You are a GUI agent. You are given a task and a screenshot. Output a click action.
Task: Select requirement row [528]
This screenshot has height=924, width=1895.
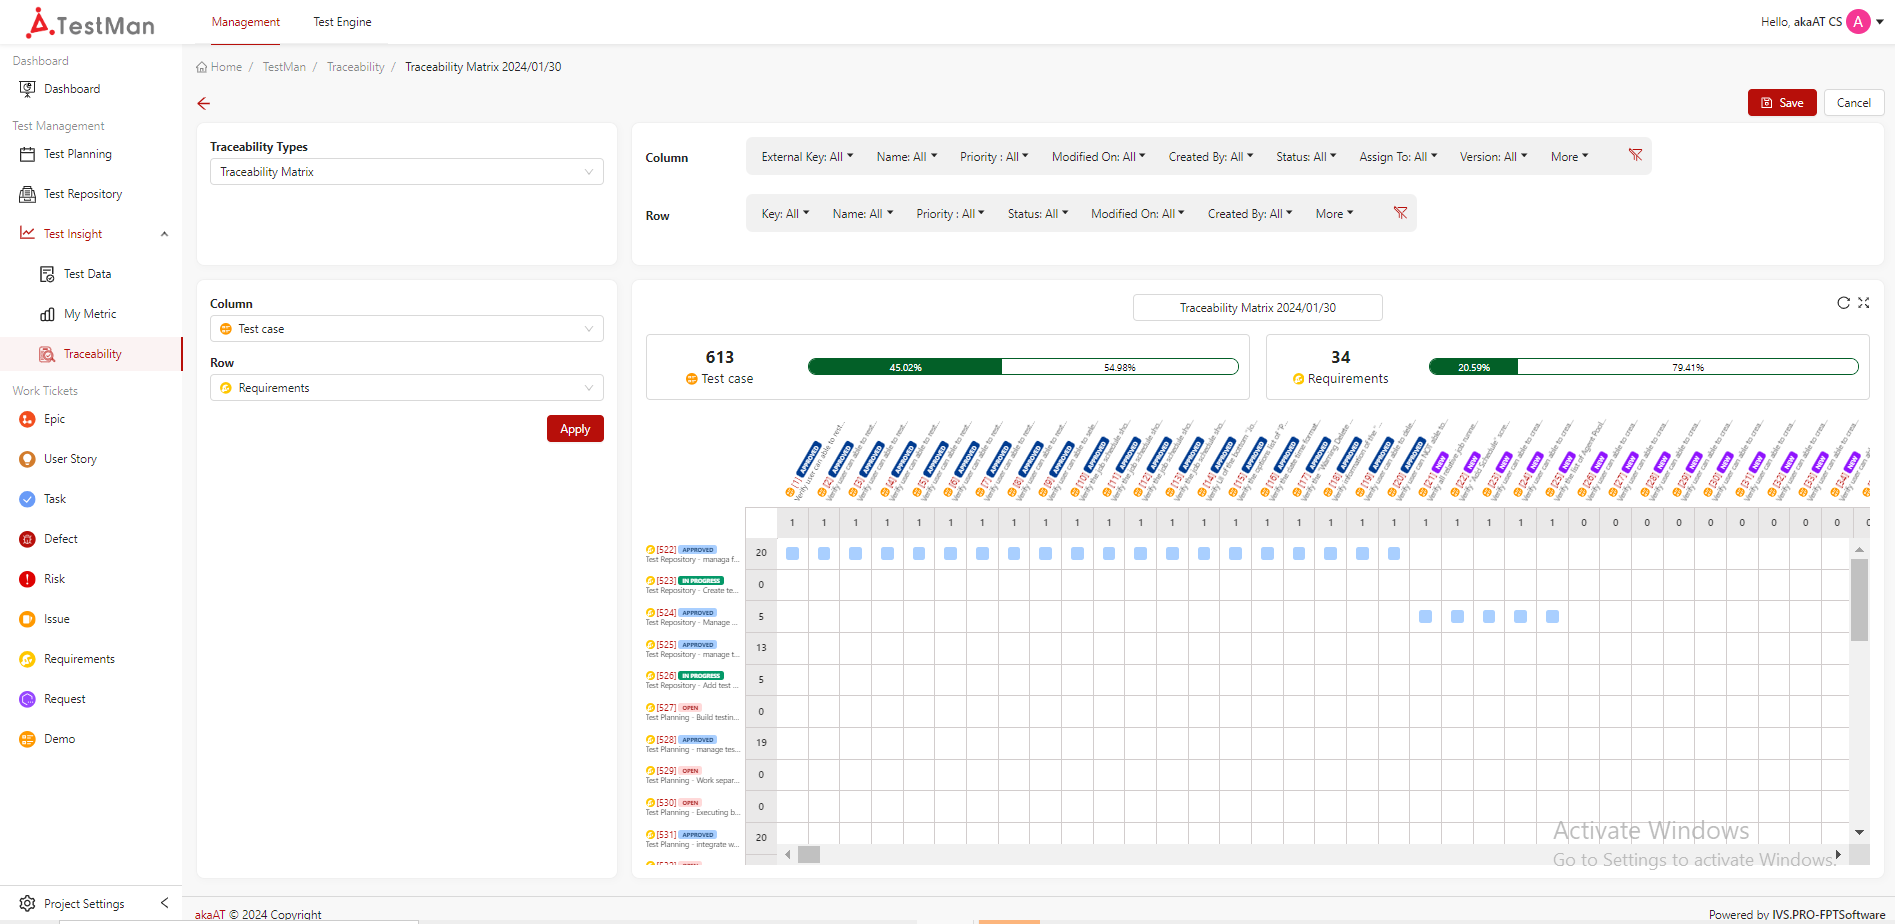(x=693, y=744)
